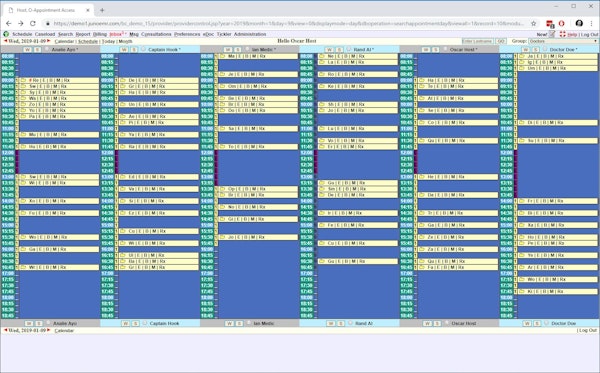Screen dimensions: 600x373
Task: Open the folder icon in Analie Ayo's 09:00 appointment
Action: (23, 80)
